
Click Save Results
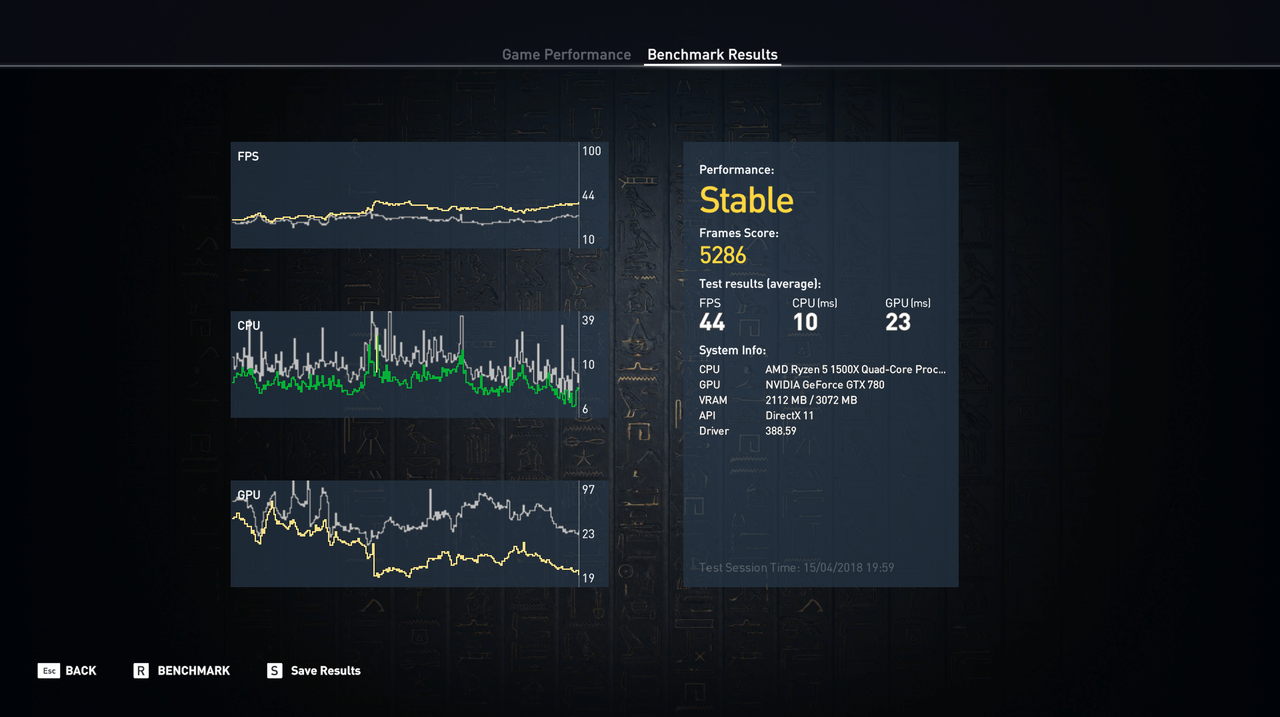coord(326,671)
